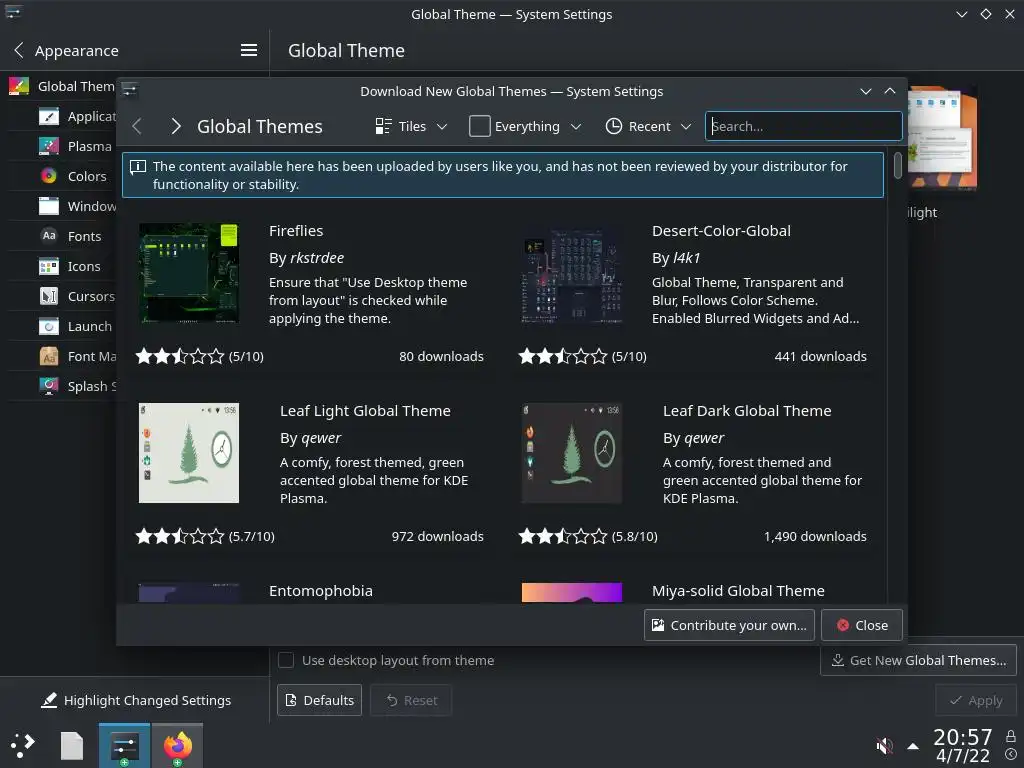Click the Plasma Style sidebar icon
The image size is (1024, 768).
[49, 146]
